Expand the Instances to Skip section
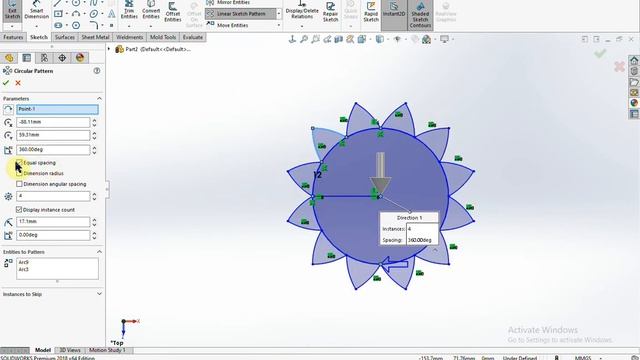This screenshot has height=360, width=640. (x=99, y=294)
